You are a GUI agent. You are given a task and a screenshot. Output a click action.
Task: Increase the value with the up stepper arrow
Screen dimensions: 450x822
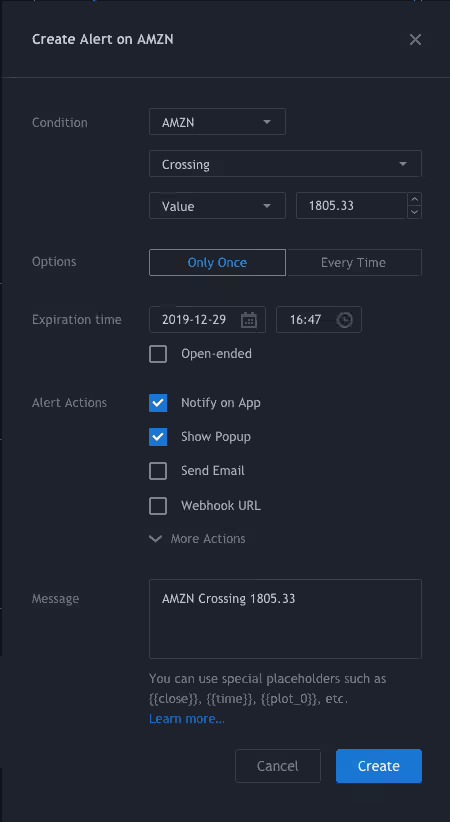(414, 199)
